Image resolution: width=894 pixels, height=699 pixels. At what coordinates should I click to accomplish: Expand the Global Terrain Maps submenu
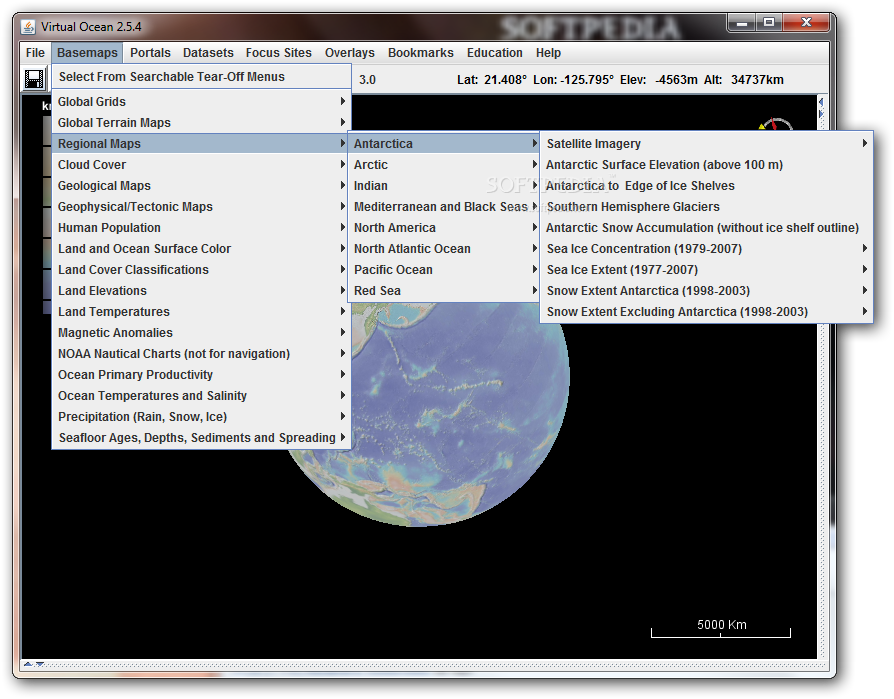(201, 123)
